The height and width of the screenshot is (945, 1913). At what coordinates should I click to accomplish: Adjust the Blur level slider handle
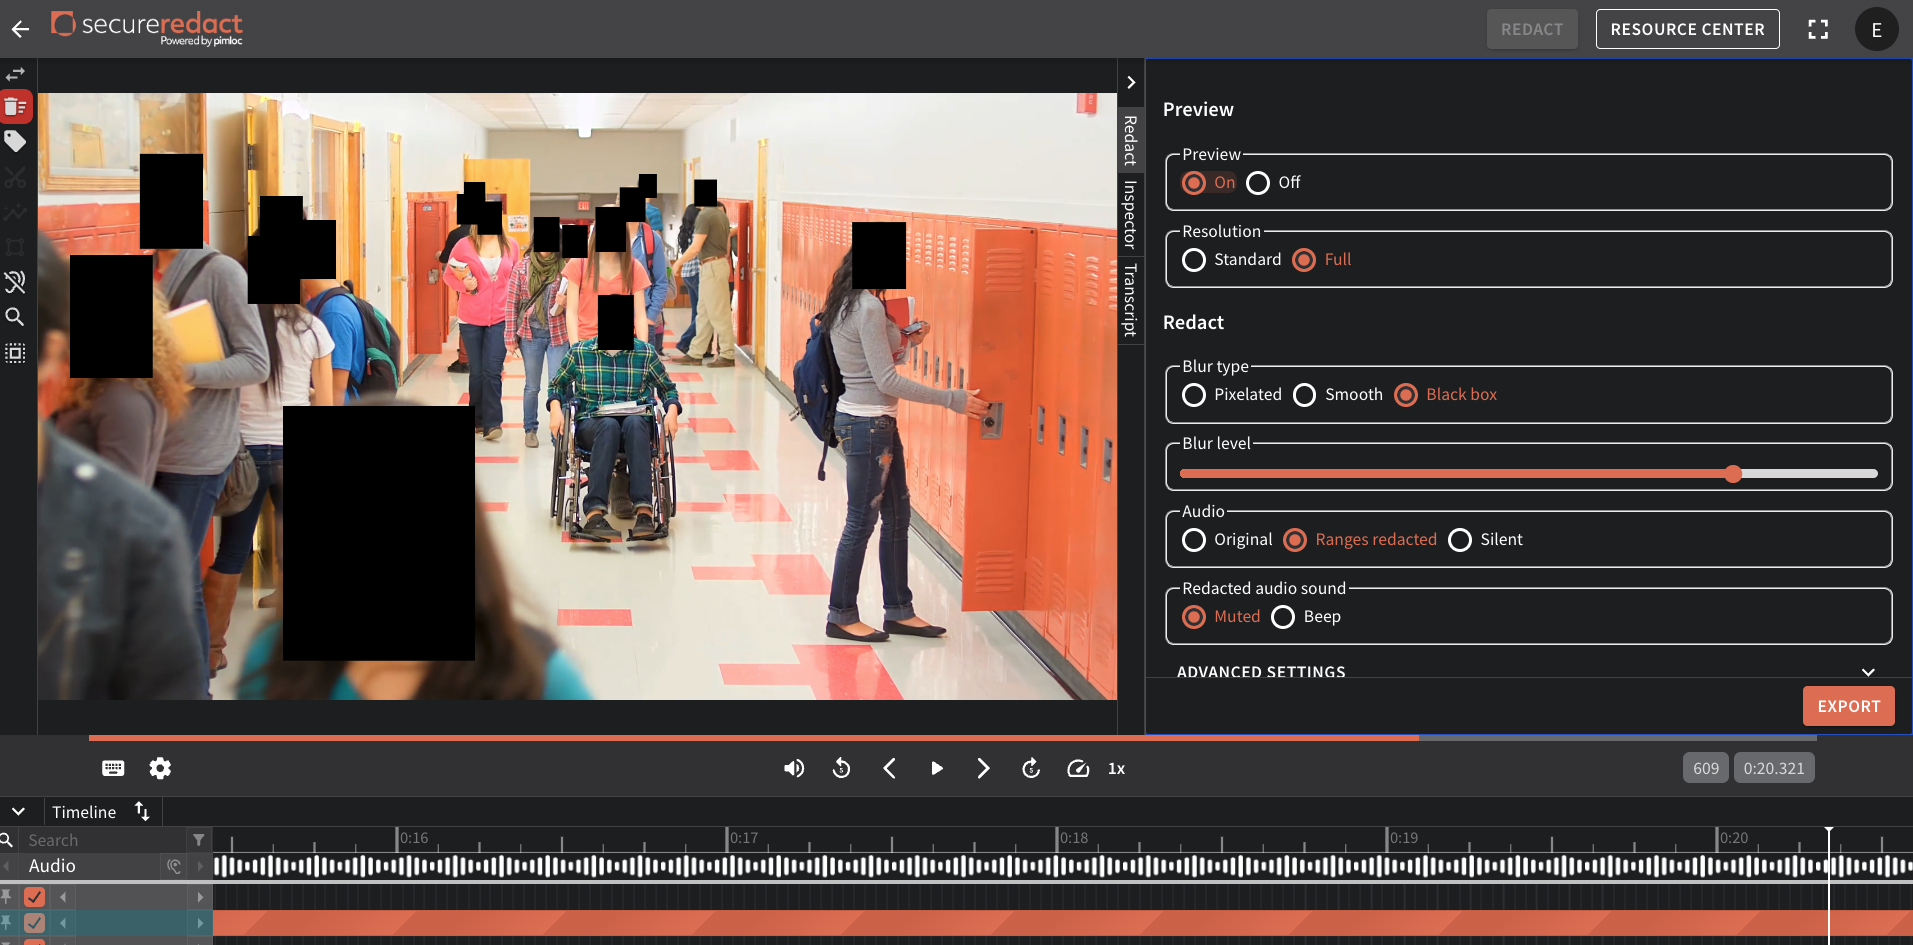tap(1733, 474)
